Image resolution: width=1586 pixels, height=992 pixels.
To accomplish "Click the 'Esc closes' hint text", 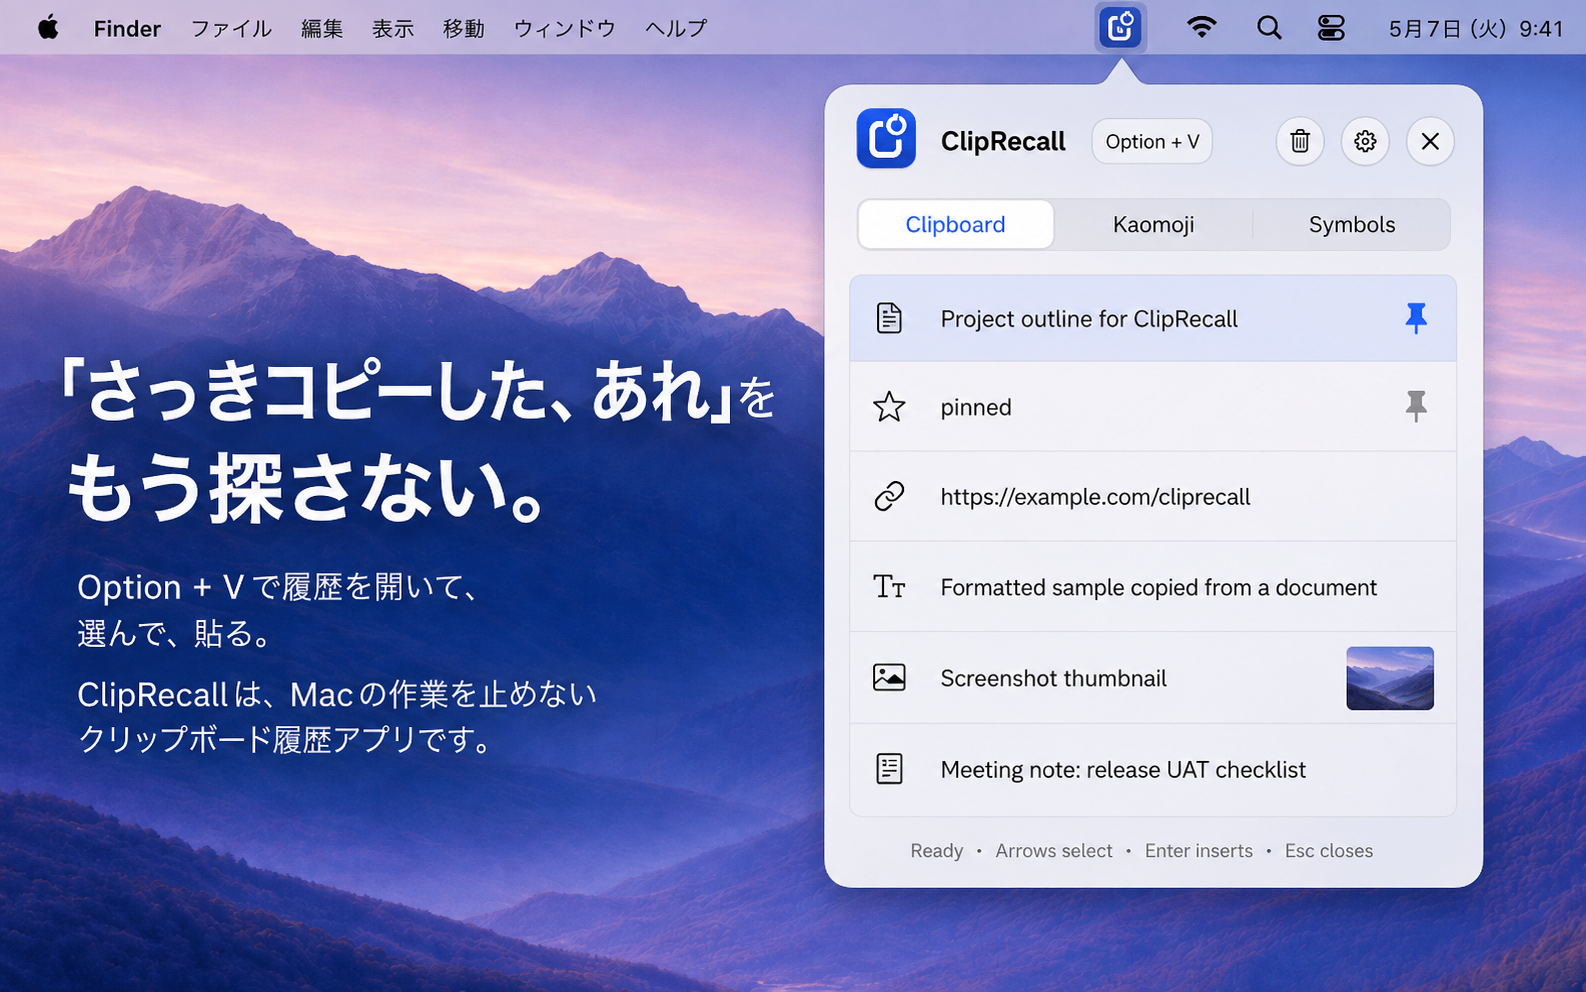I will 1329,851.
